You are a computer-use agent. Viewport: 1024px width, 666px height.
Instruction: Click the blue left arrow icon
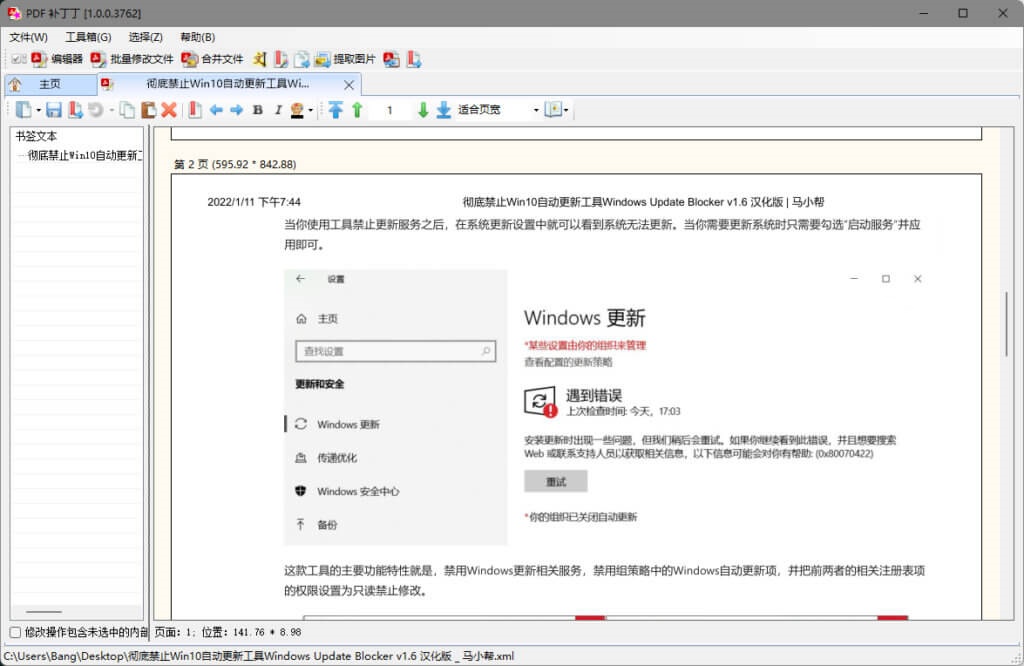click(x=216, y=110)
